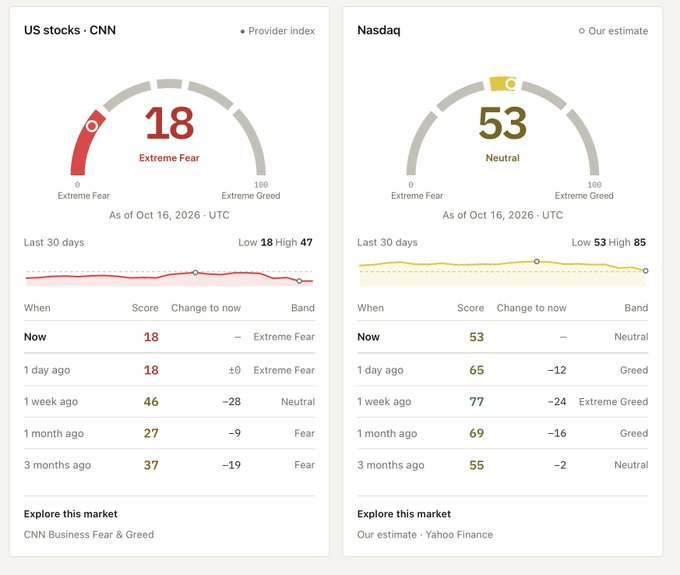Select the latest point on CNN sparkline
This screenshot has height=575, width=680.
click(x=299, y=281)
